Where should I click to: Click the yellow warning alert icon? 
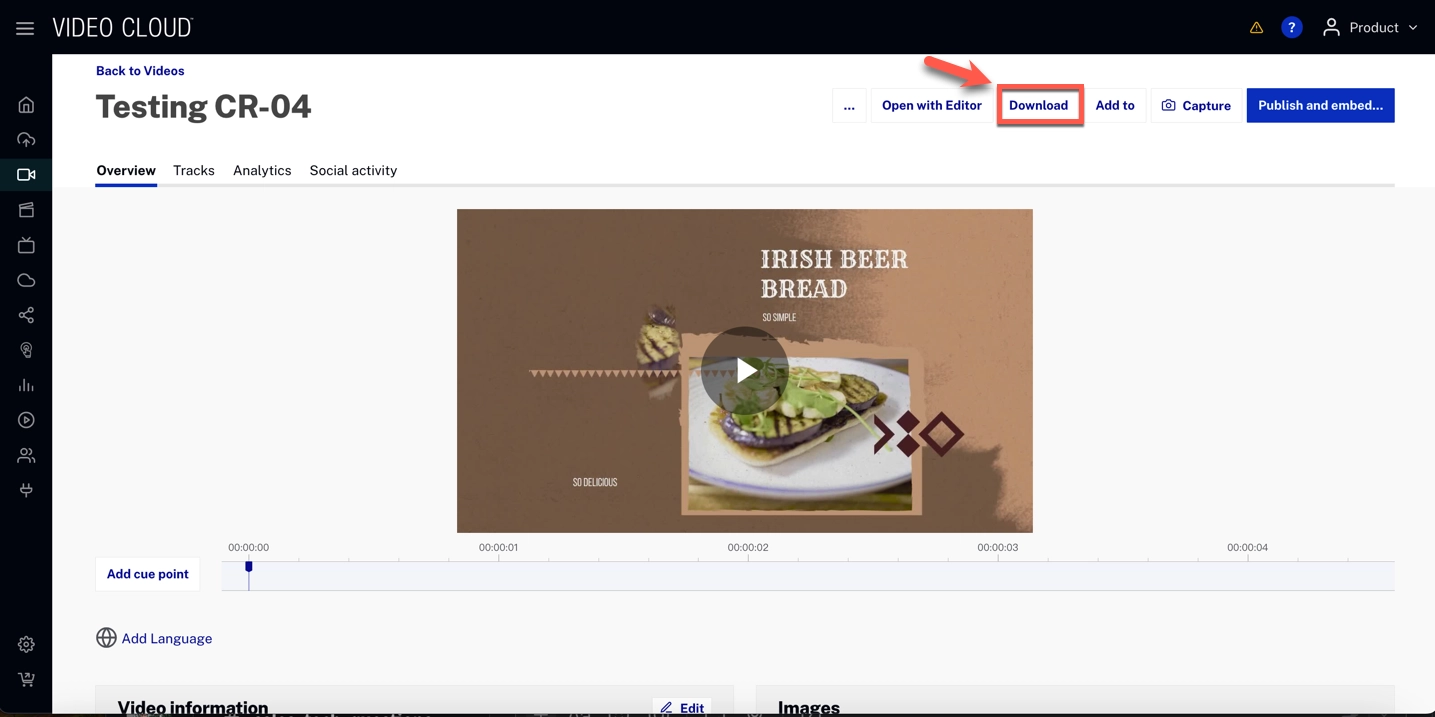(x=1256, y=28)
